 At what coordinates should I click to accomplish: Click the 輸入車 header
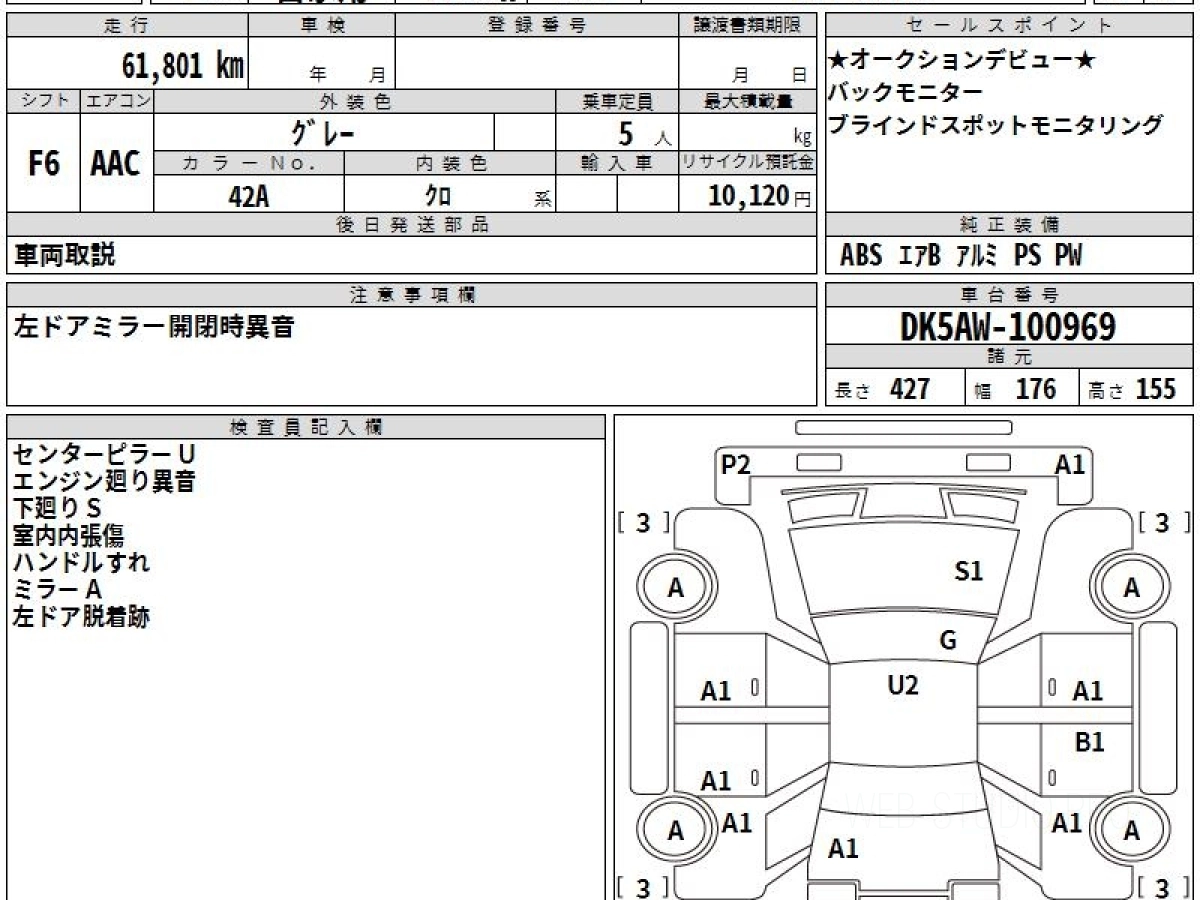(x=617, y=163)
